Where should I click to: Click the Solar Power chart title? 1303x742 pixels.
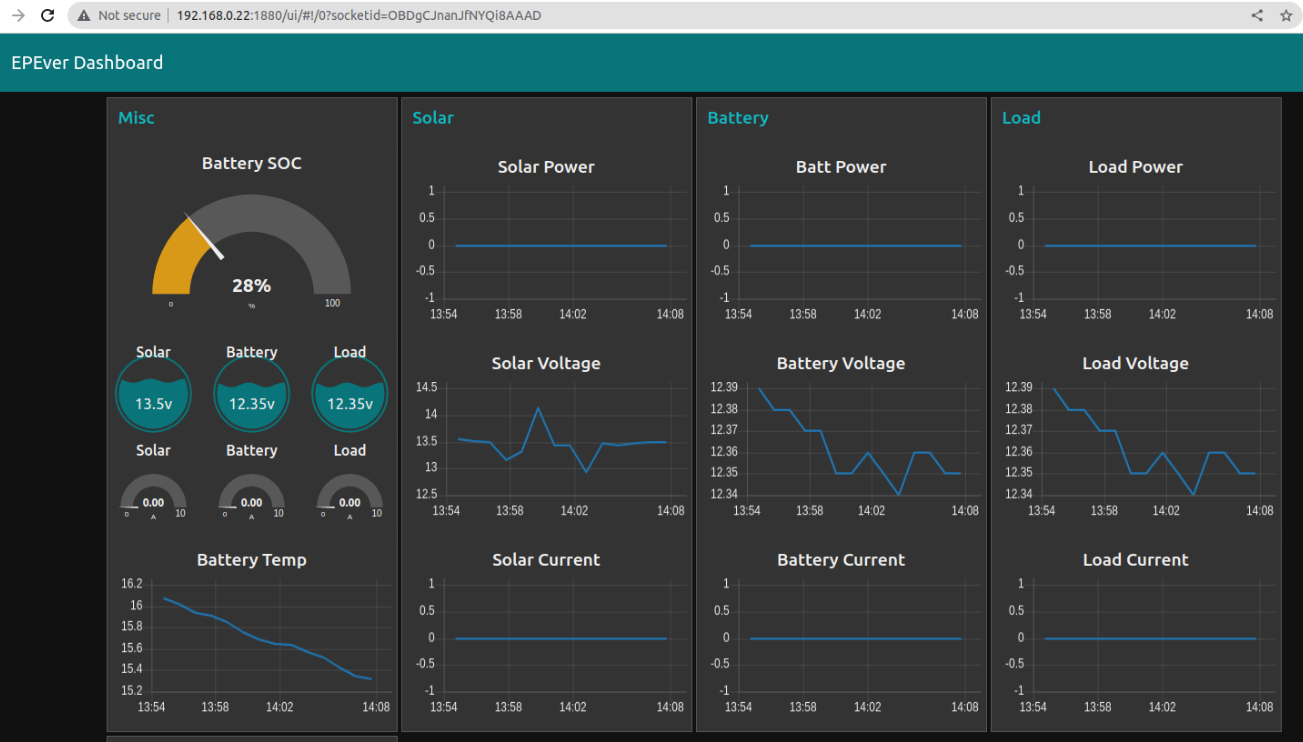546,167
